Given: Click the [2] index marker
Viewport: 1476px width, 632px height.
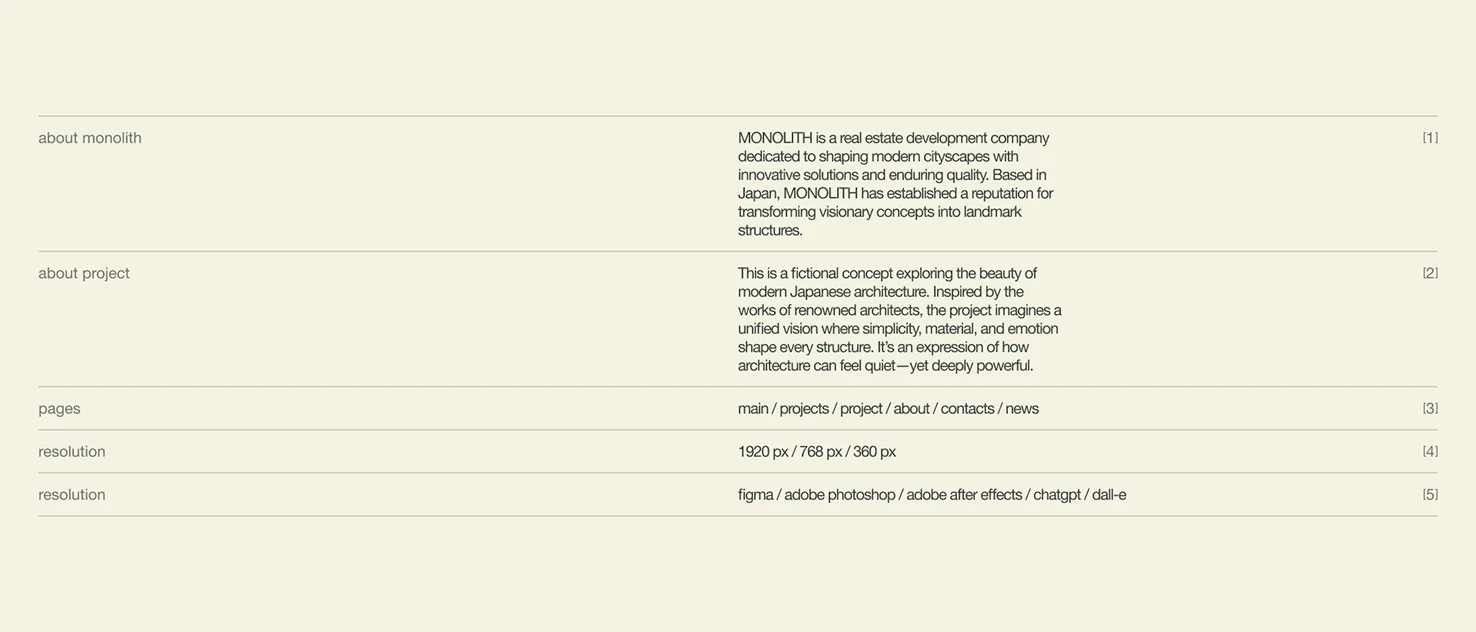Looking at the screenshot, I should (1430, 273).
